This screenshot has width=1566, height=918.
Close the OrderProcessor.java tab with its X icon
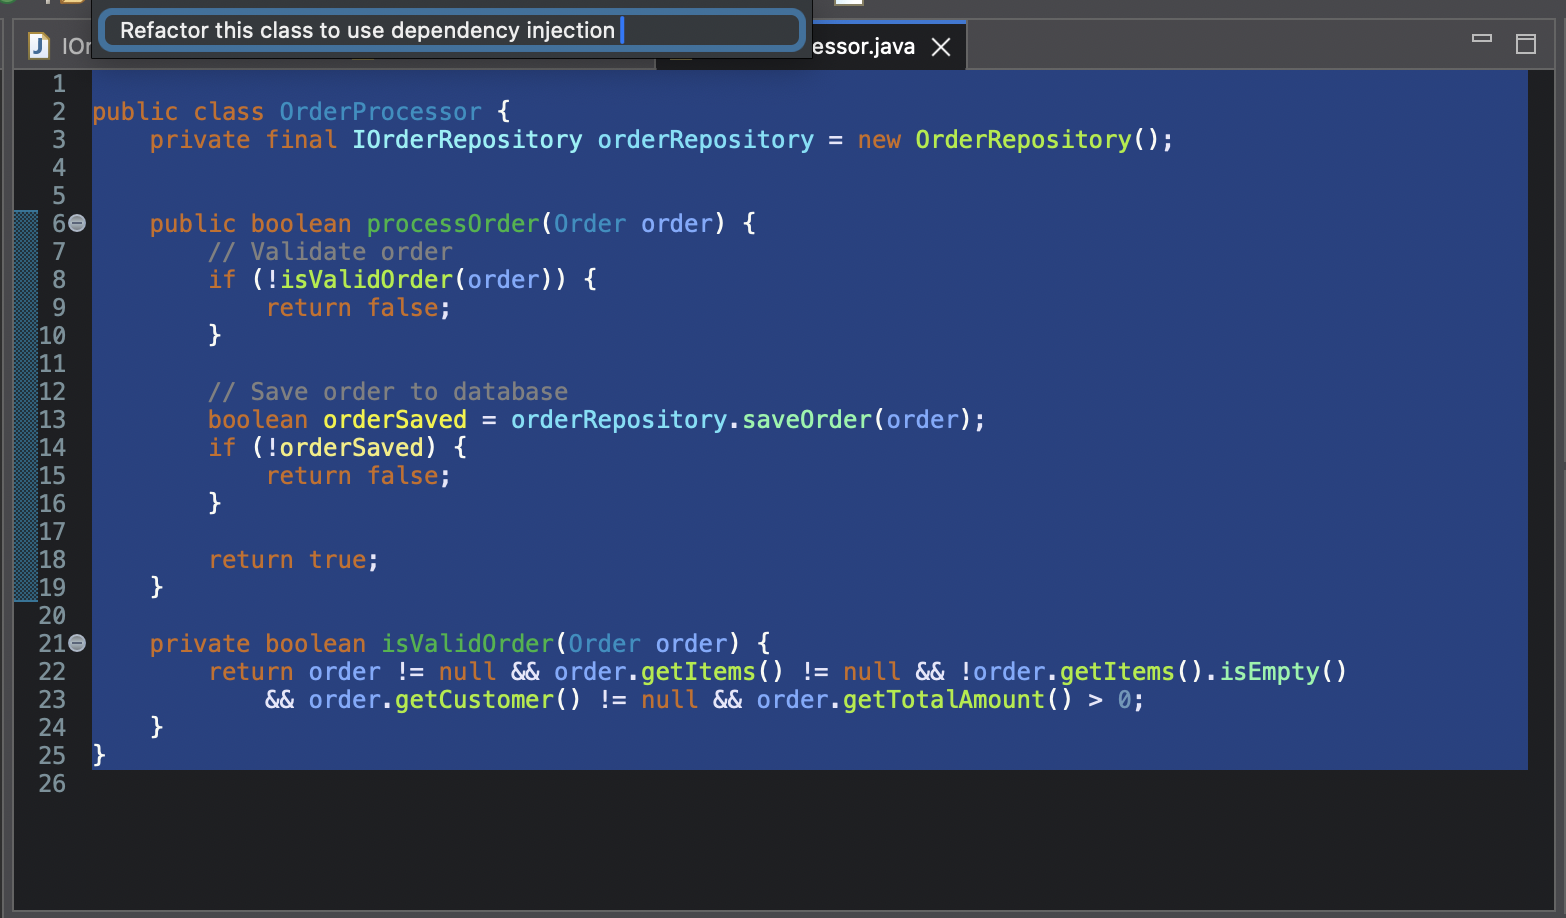939,46
